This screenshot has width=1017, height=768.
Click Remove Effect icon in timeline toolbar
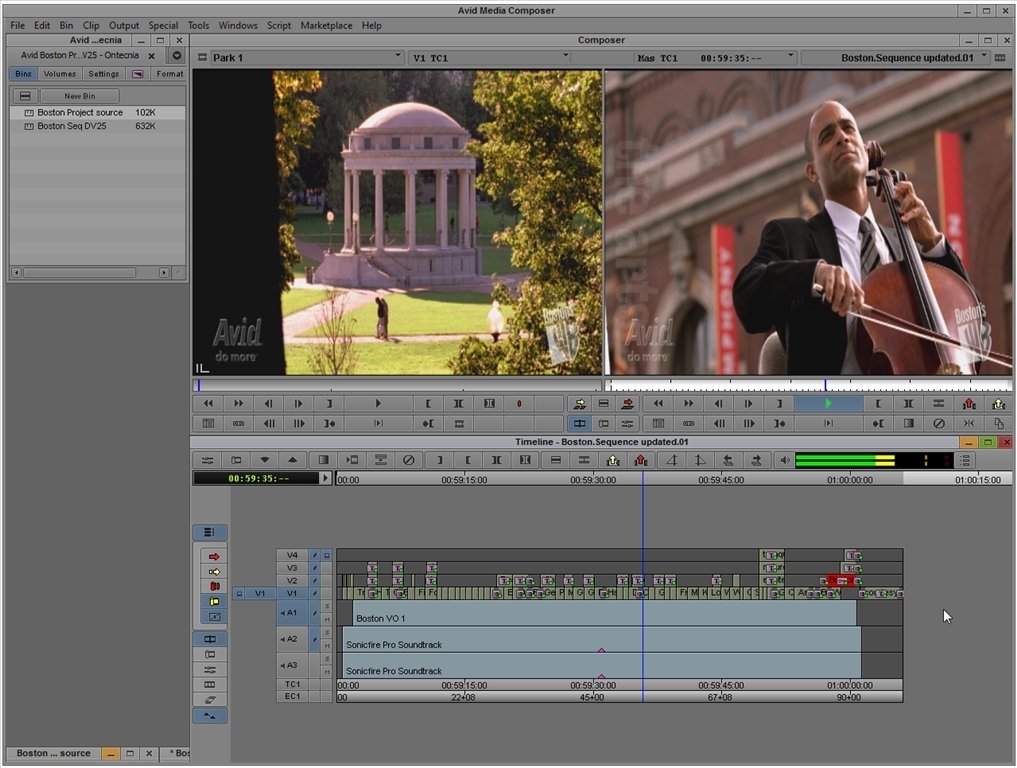(409, 460)
